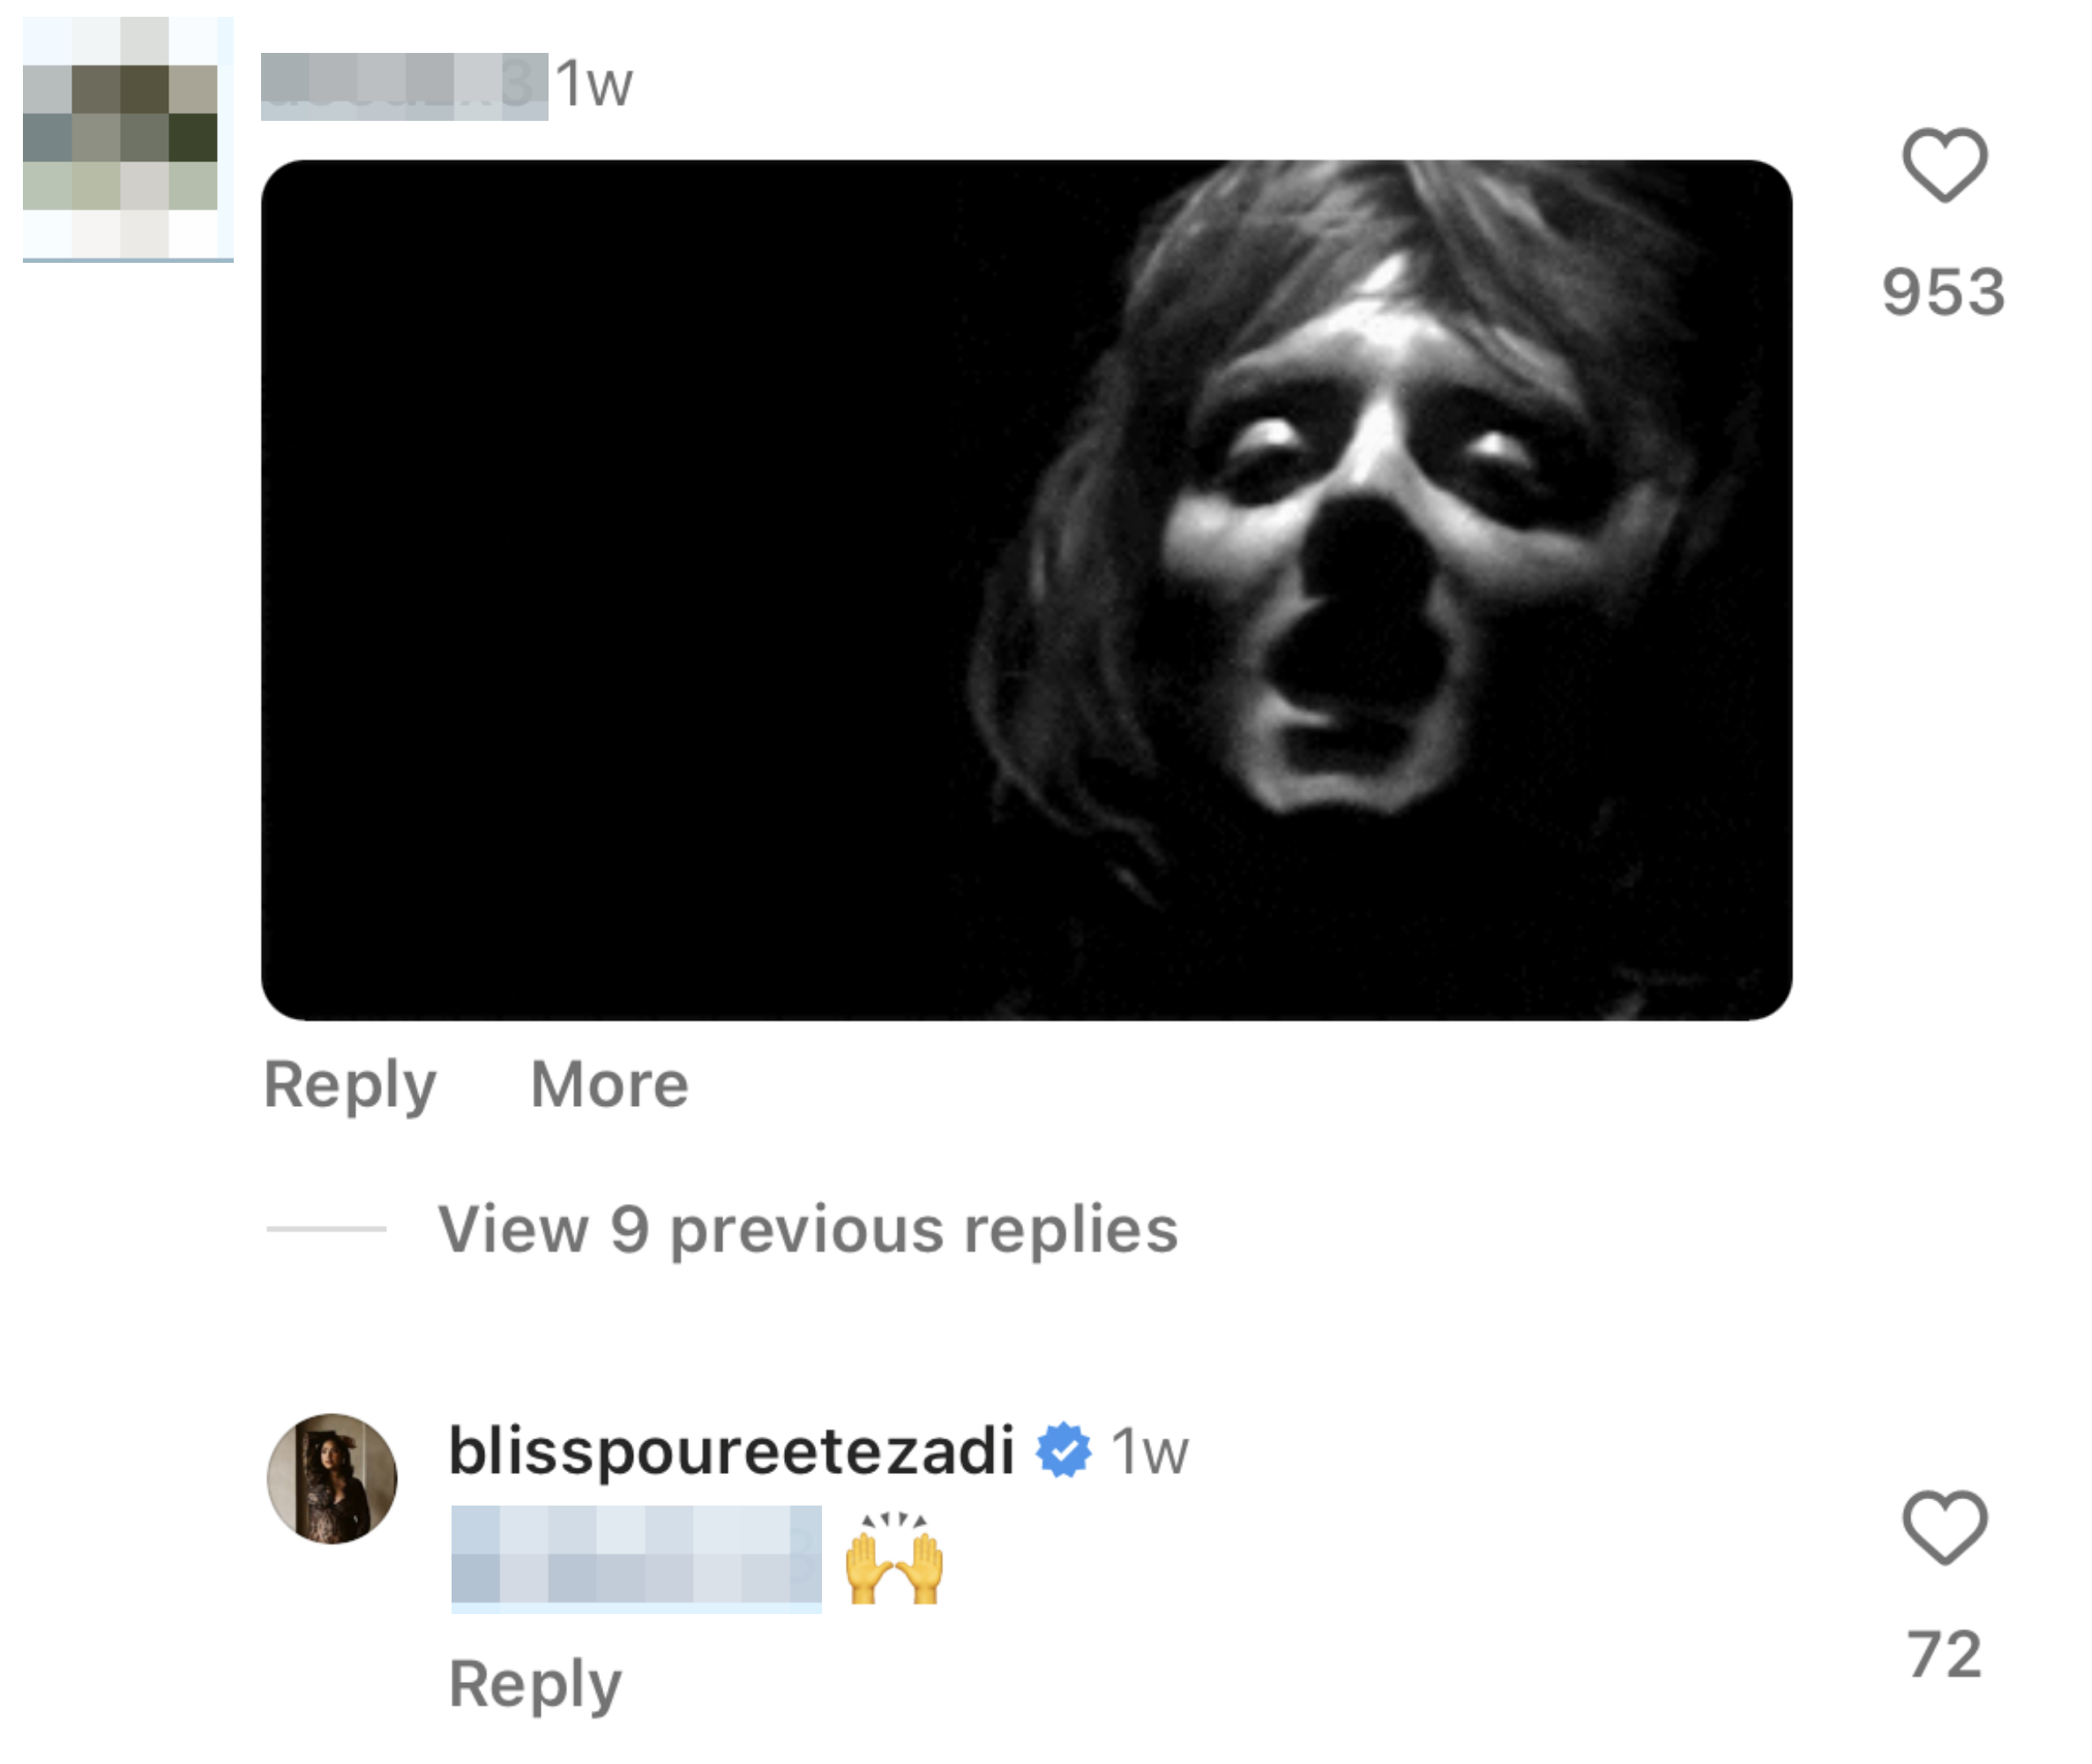
Task: Open the pixelated commenter avatar at top
Action: (x=128, y=139)
